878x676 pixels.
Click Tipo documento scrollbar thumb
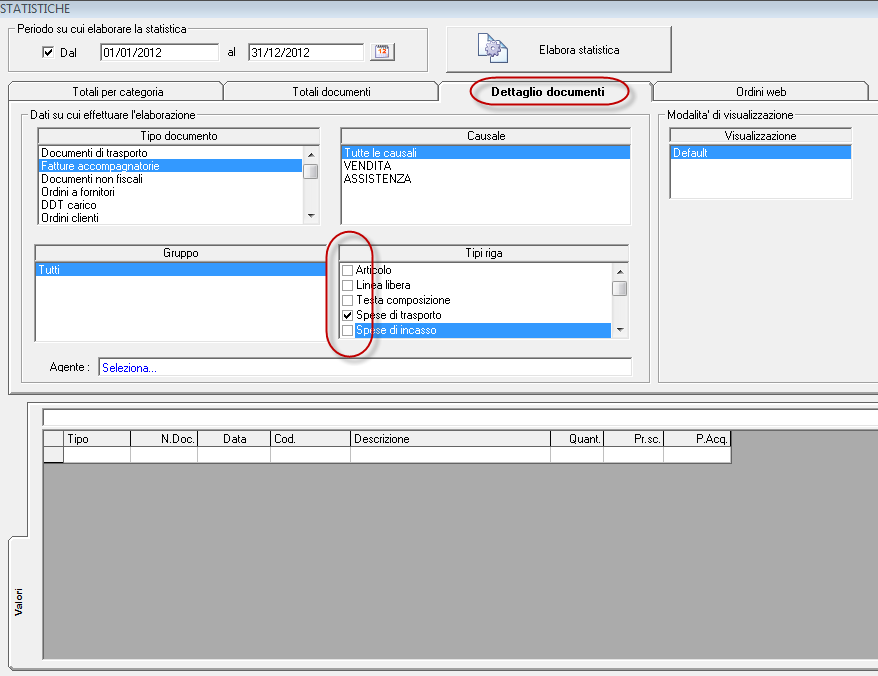click(x=311, y=171)
